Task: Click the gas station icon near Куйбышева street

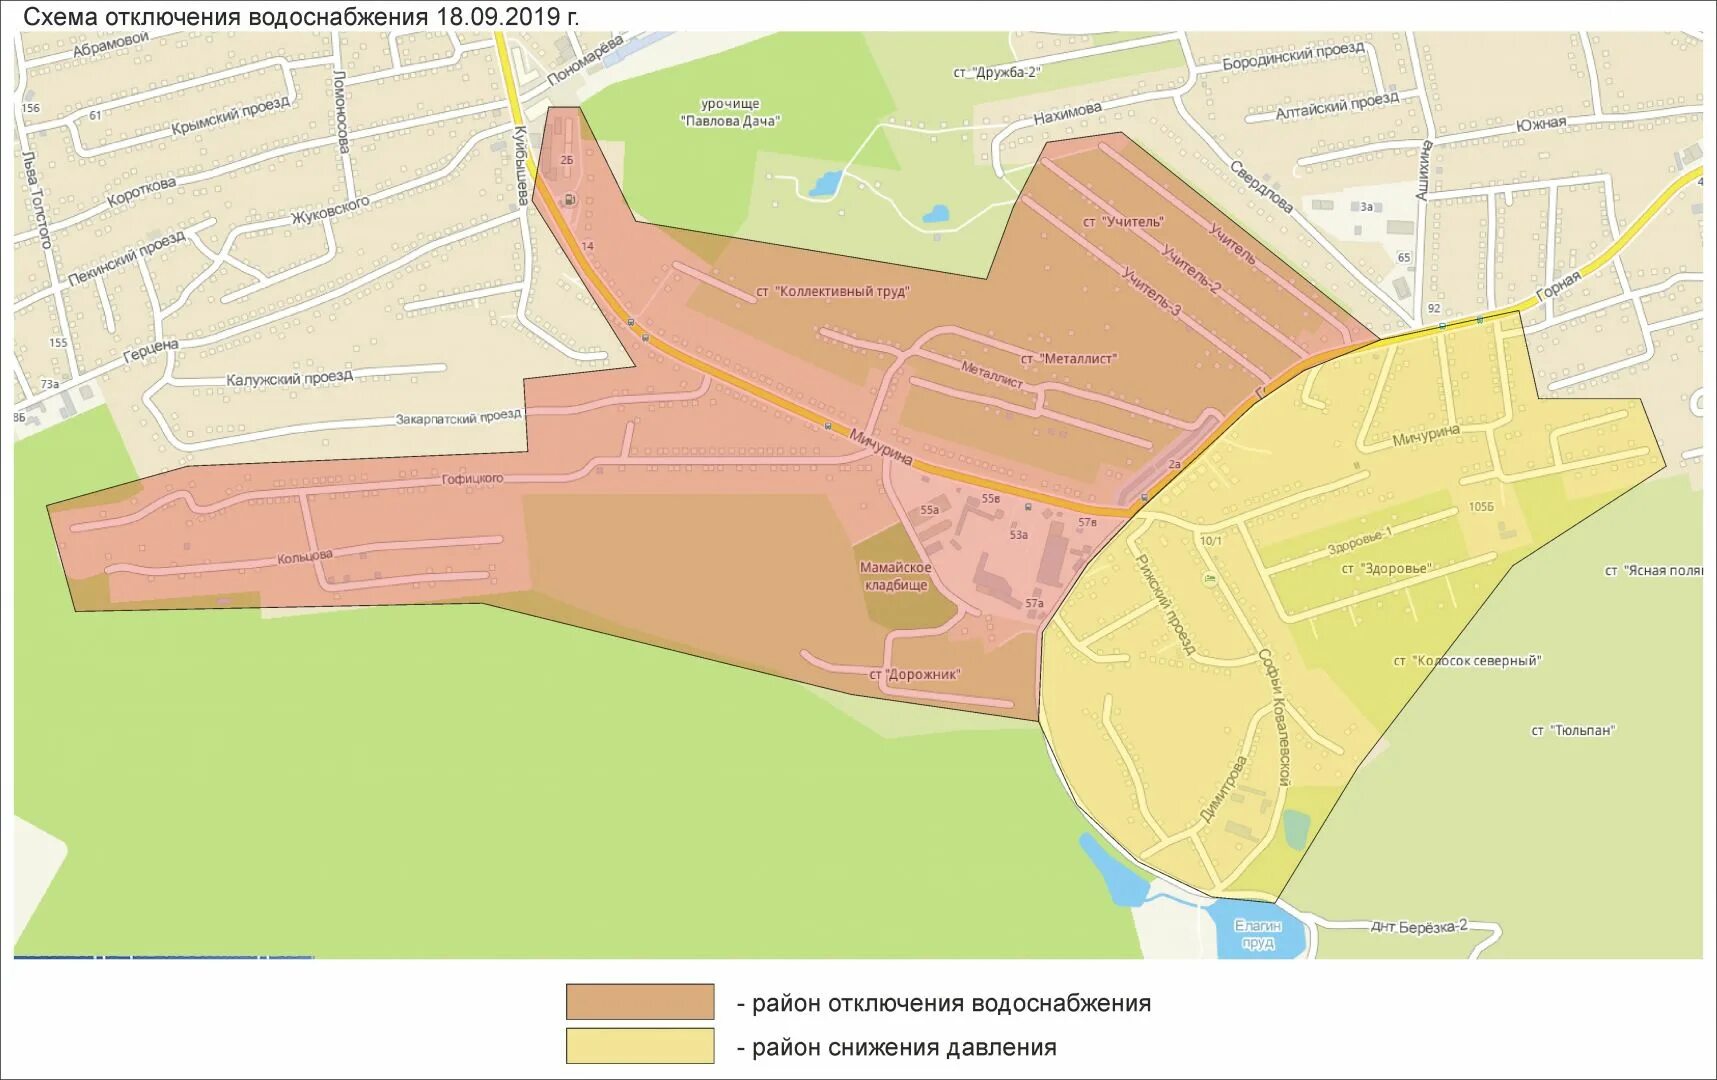Action: pyautogui.click(x=569, y=200)
